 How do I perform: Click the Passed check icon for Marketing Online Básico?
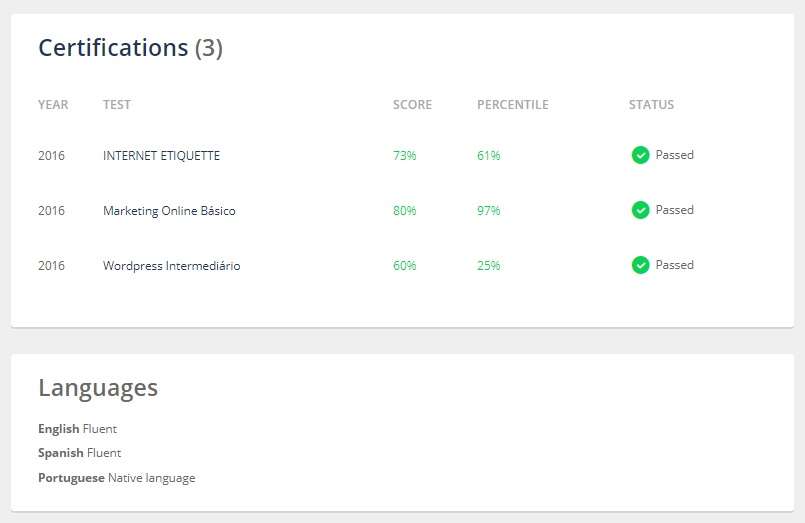click(640, 210)
